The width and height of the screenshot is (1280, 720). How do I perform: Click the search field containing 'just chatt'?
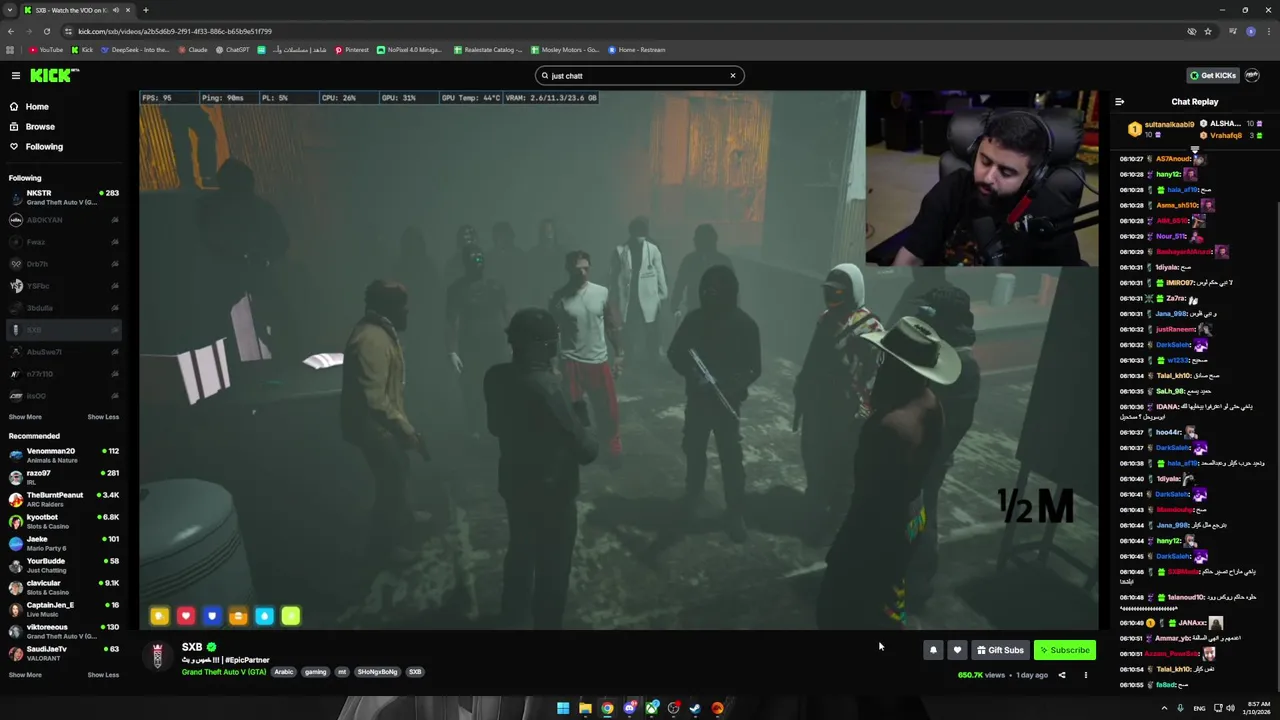[x=639, y=75]
